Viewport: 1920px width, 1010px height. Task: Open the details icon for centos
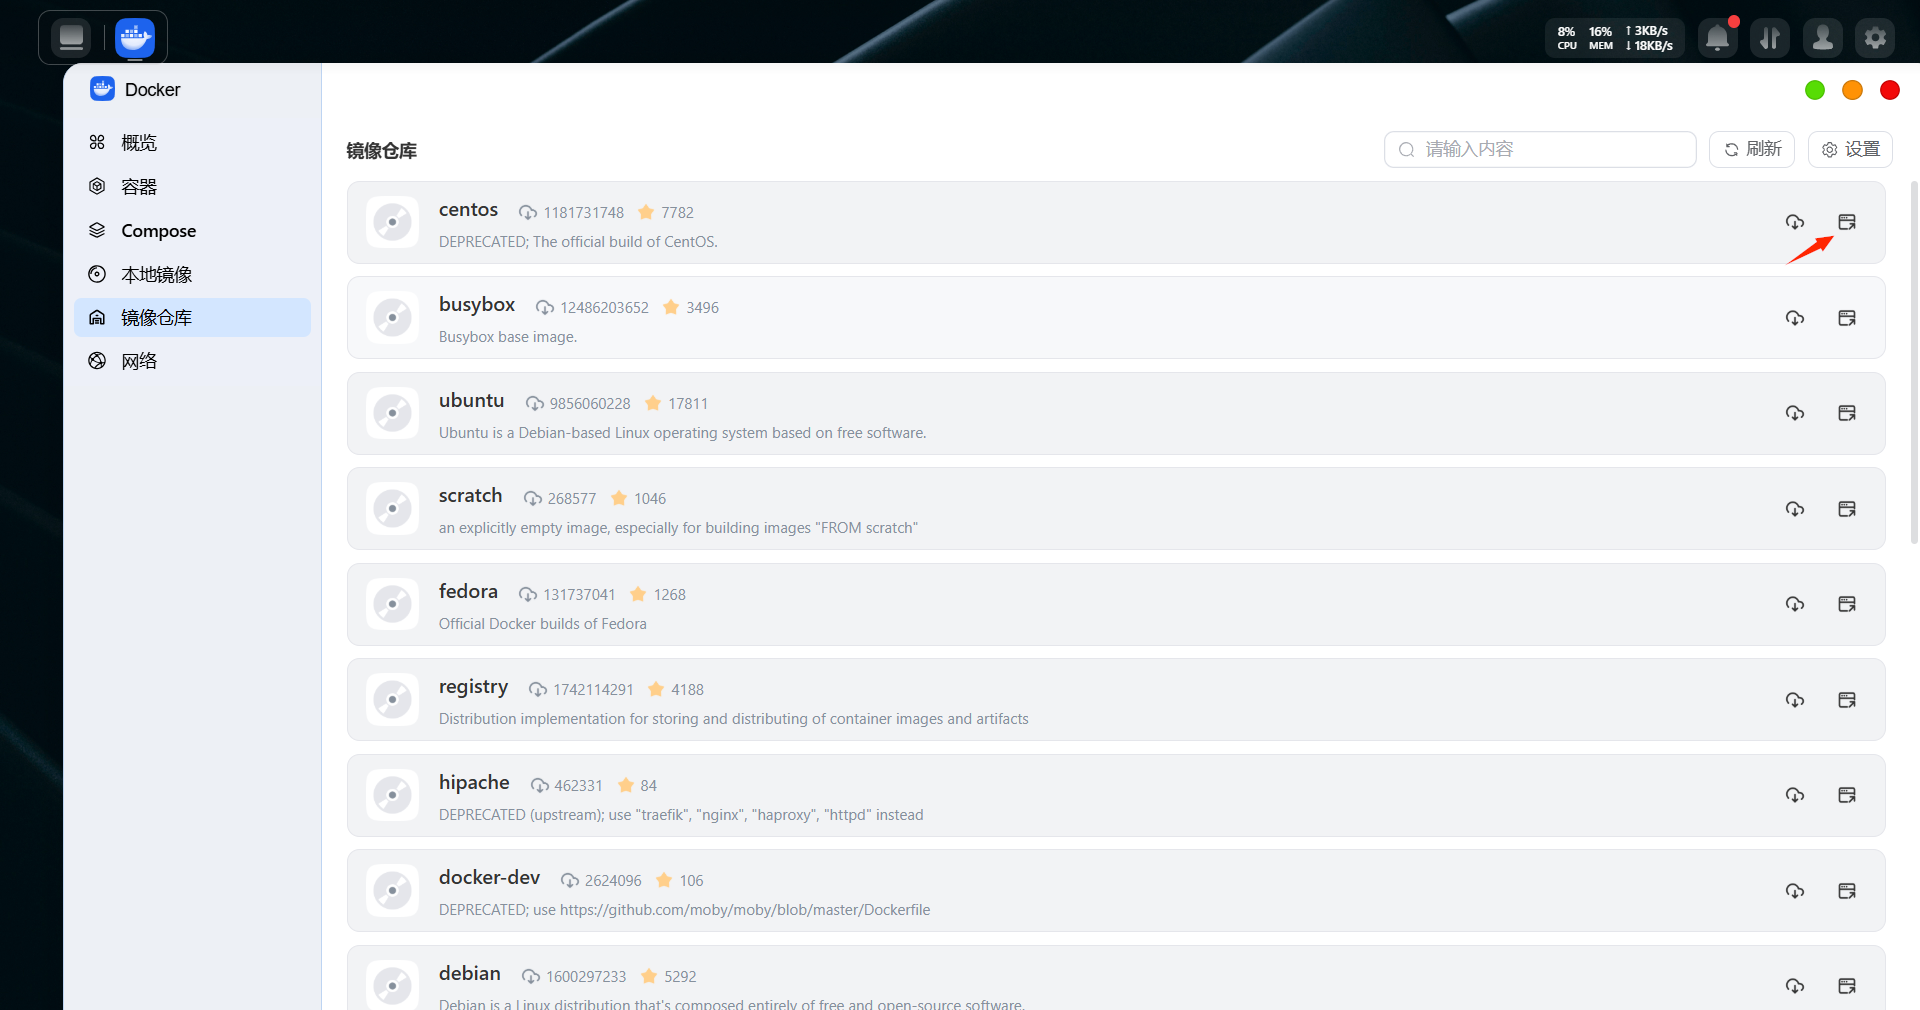pyautogui.click(x=1847, y=222)
